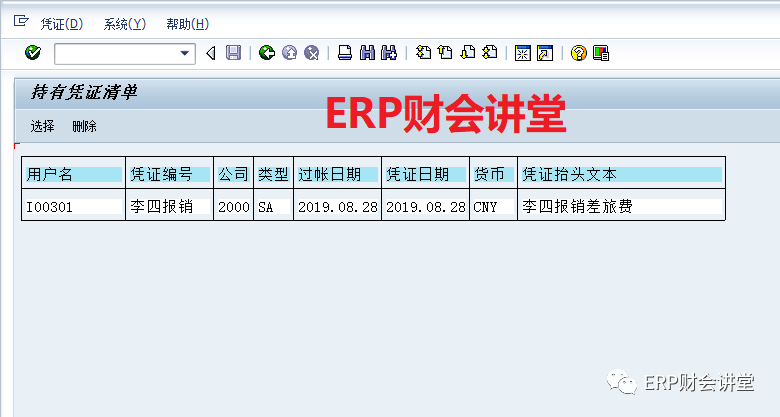Screen dimensions: 780x417
Task: Click the Save diskette icon
Action: (233, 53)
